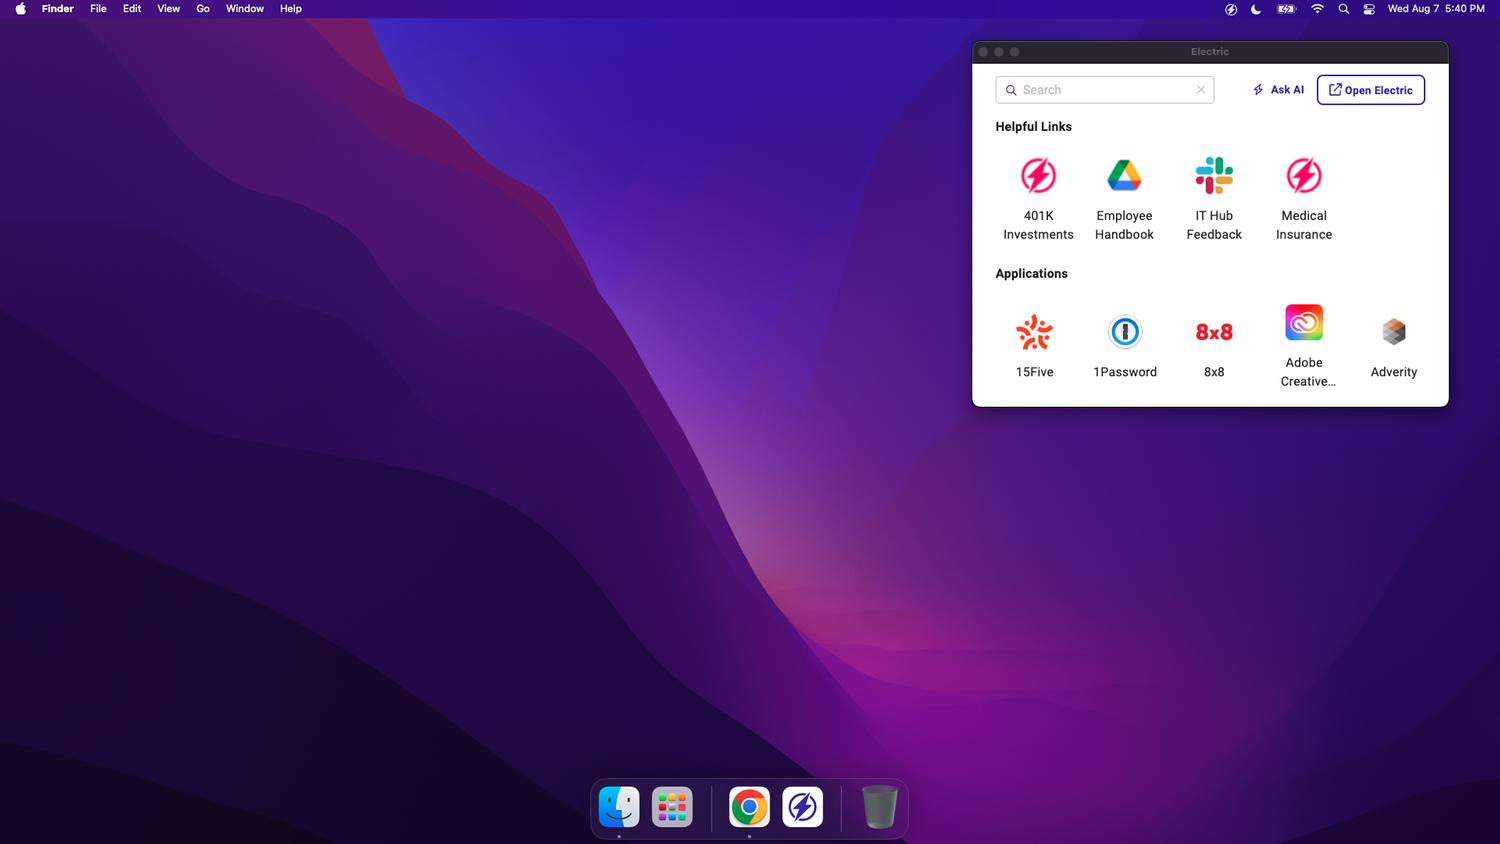The image size is (1500, 844).
Task: Click the Ask AI button
Action: click(x=1278, y=90)
